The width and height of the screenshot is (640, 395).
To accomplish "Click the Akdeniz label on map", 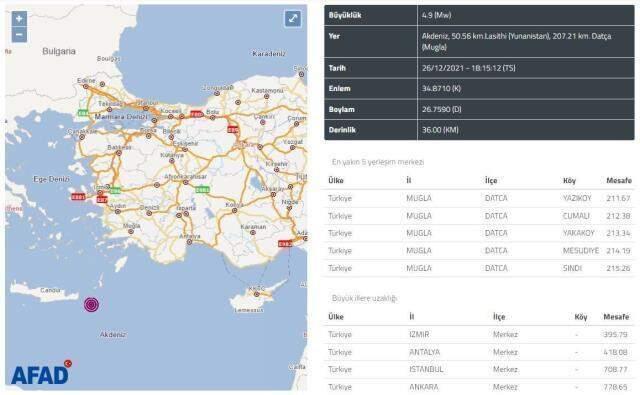I will coord(113,335).
